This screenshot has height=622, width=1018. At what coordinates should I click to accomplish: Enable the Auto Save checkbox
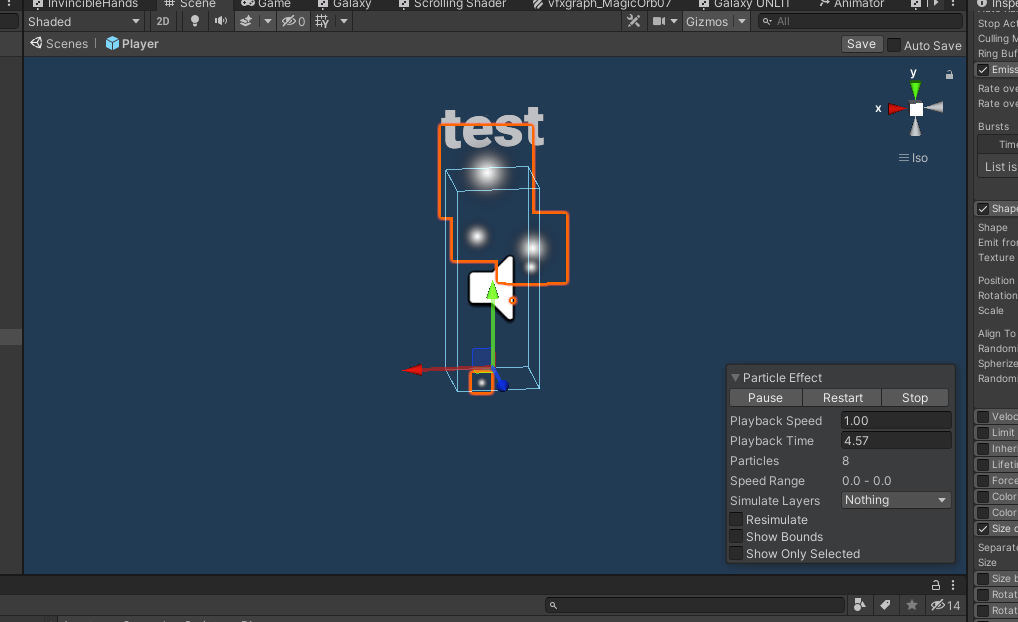894,45
